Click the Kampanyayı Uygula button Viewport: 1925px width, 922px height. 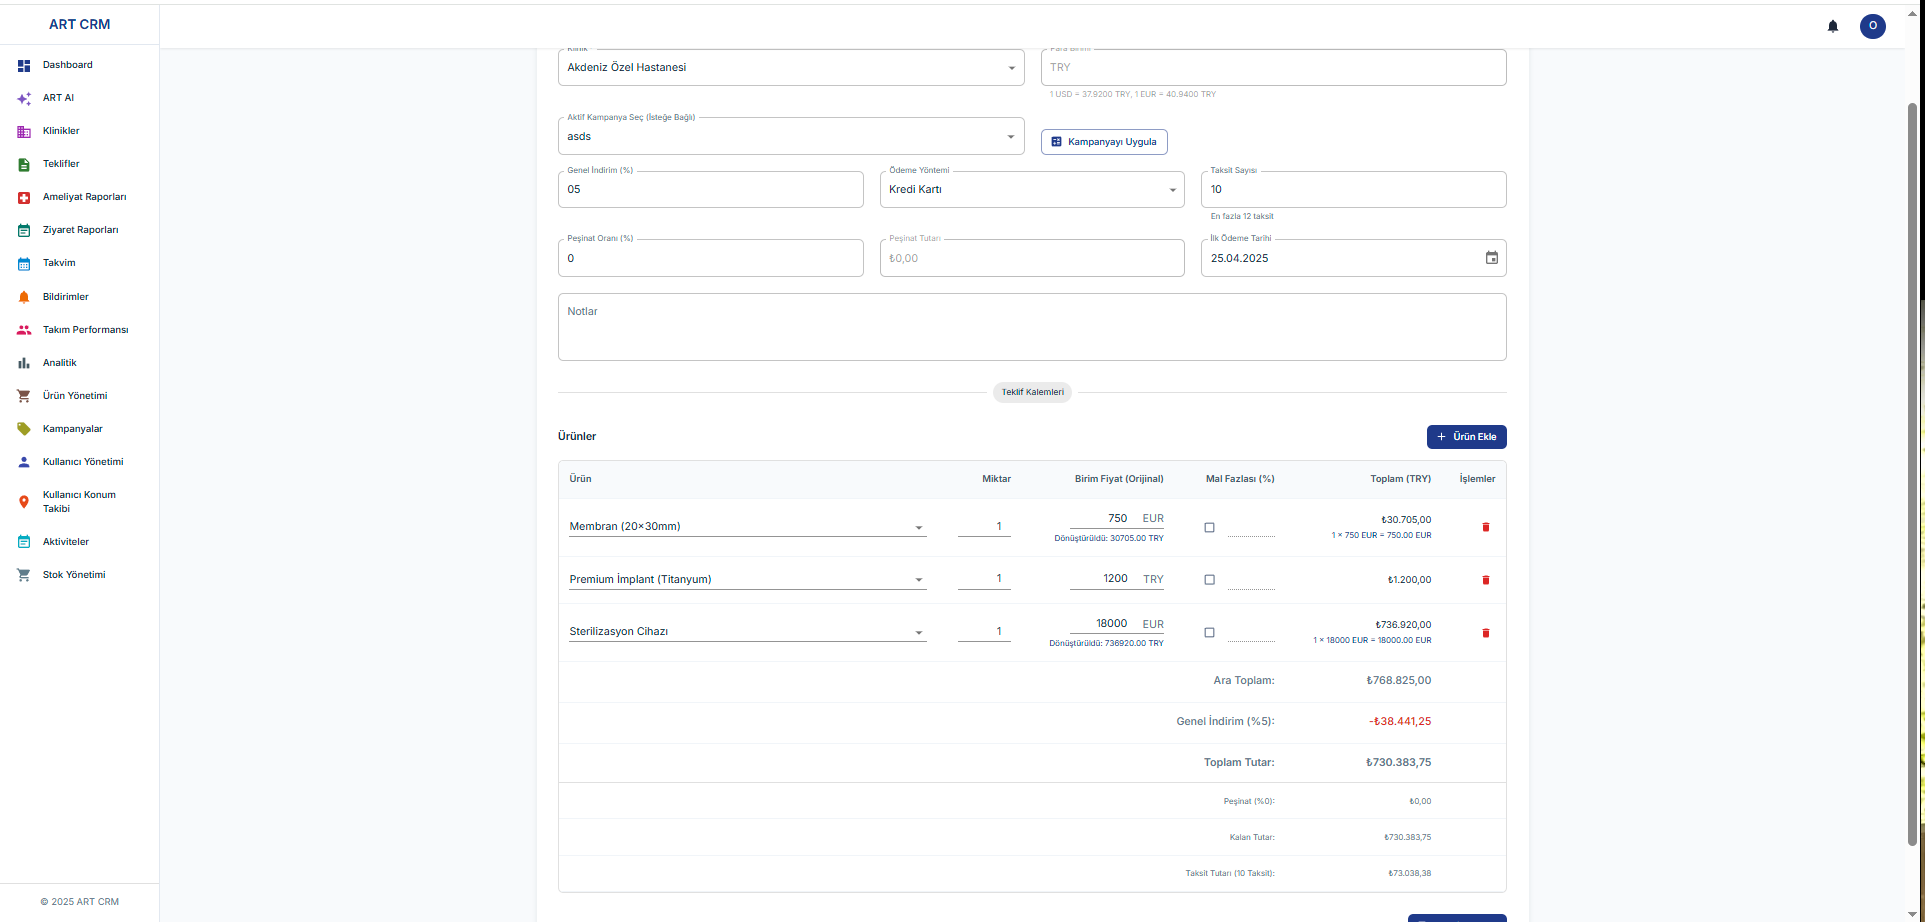(1103, 142)
